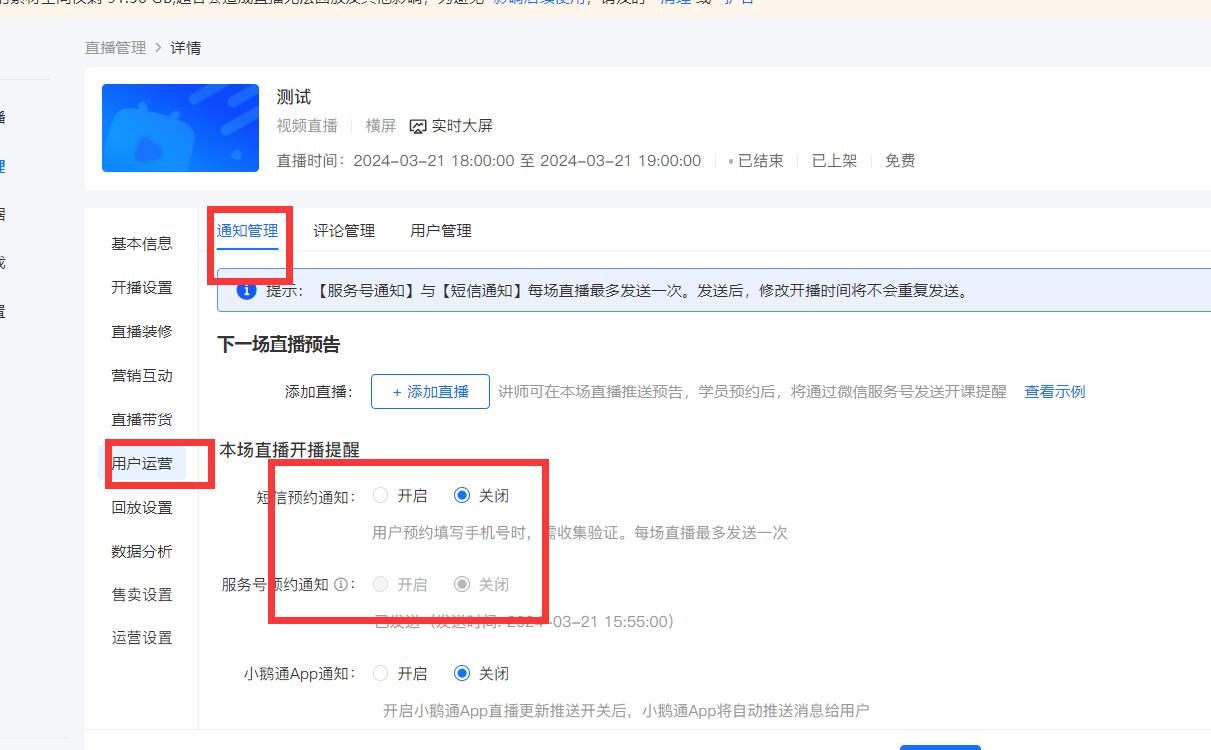The width and height of the screenshot is (1211, 750).
Task: Click the 添加直播 button
Action: (430, 392)
